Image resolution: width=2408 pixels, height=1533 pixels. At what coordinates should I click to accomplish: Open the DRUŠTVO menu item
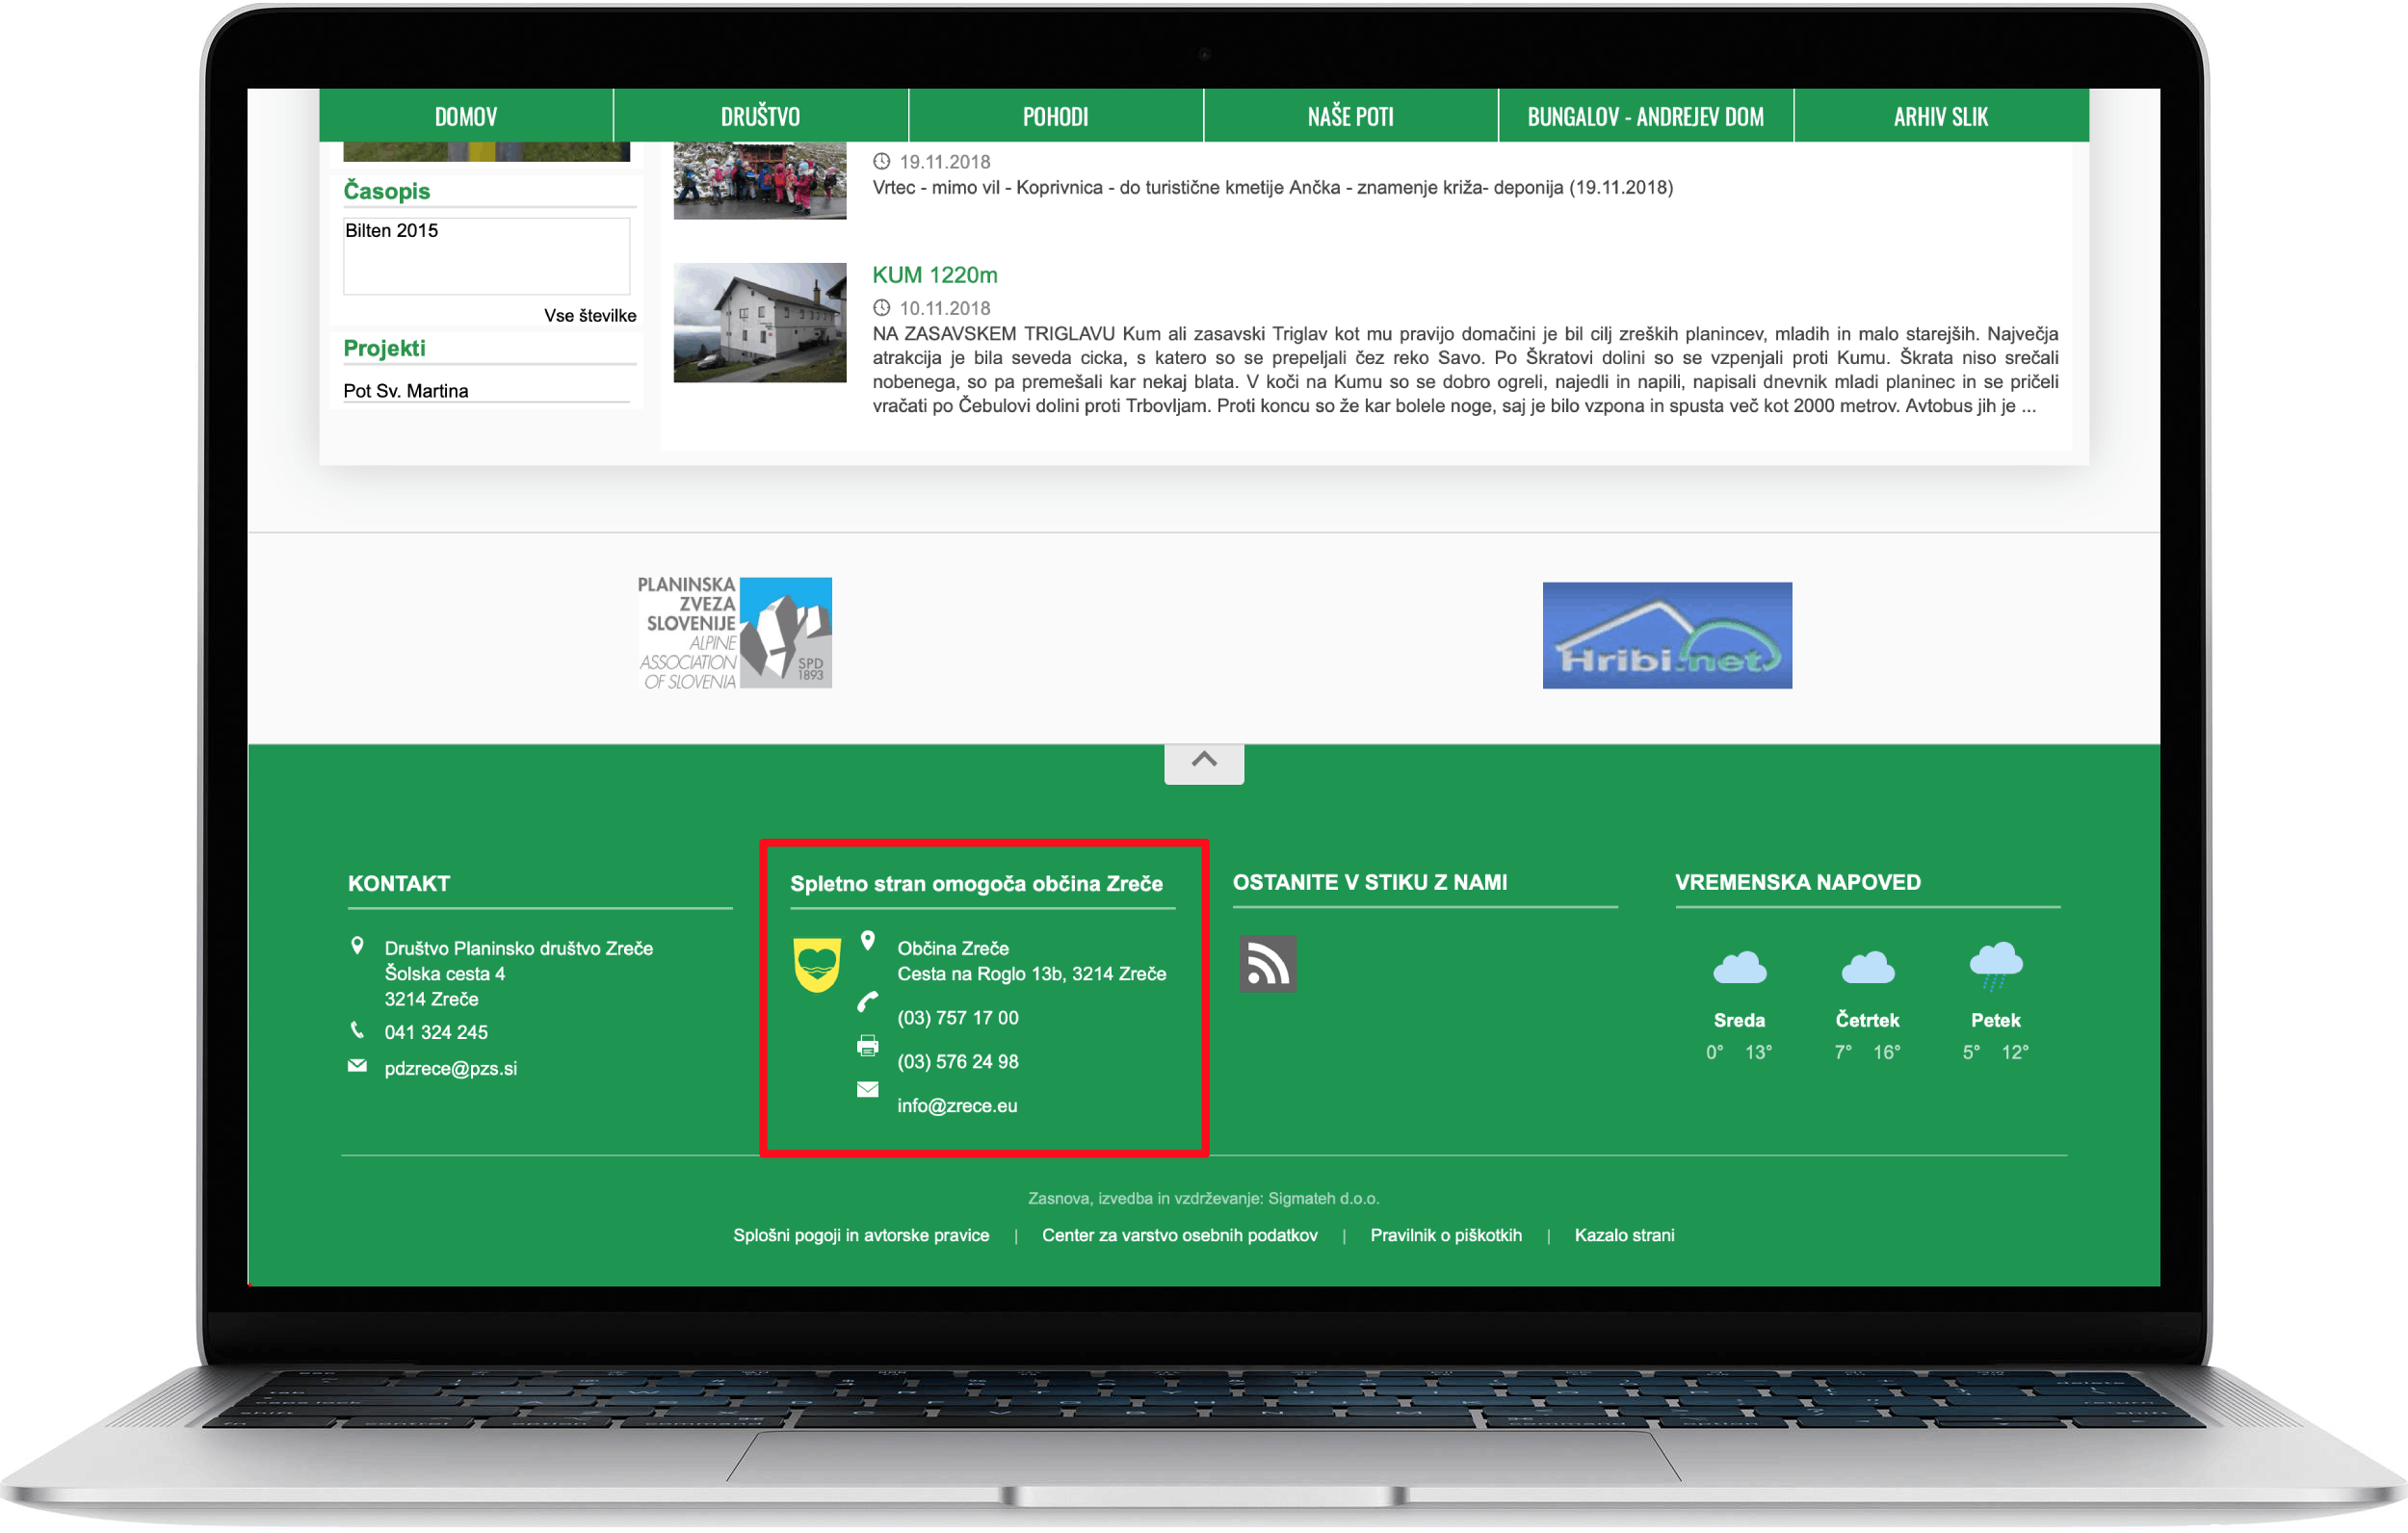tap(760, 116)
